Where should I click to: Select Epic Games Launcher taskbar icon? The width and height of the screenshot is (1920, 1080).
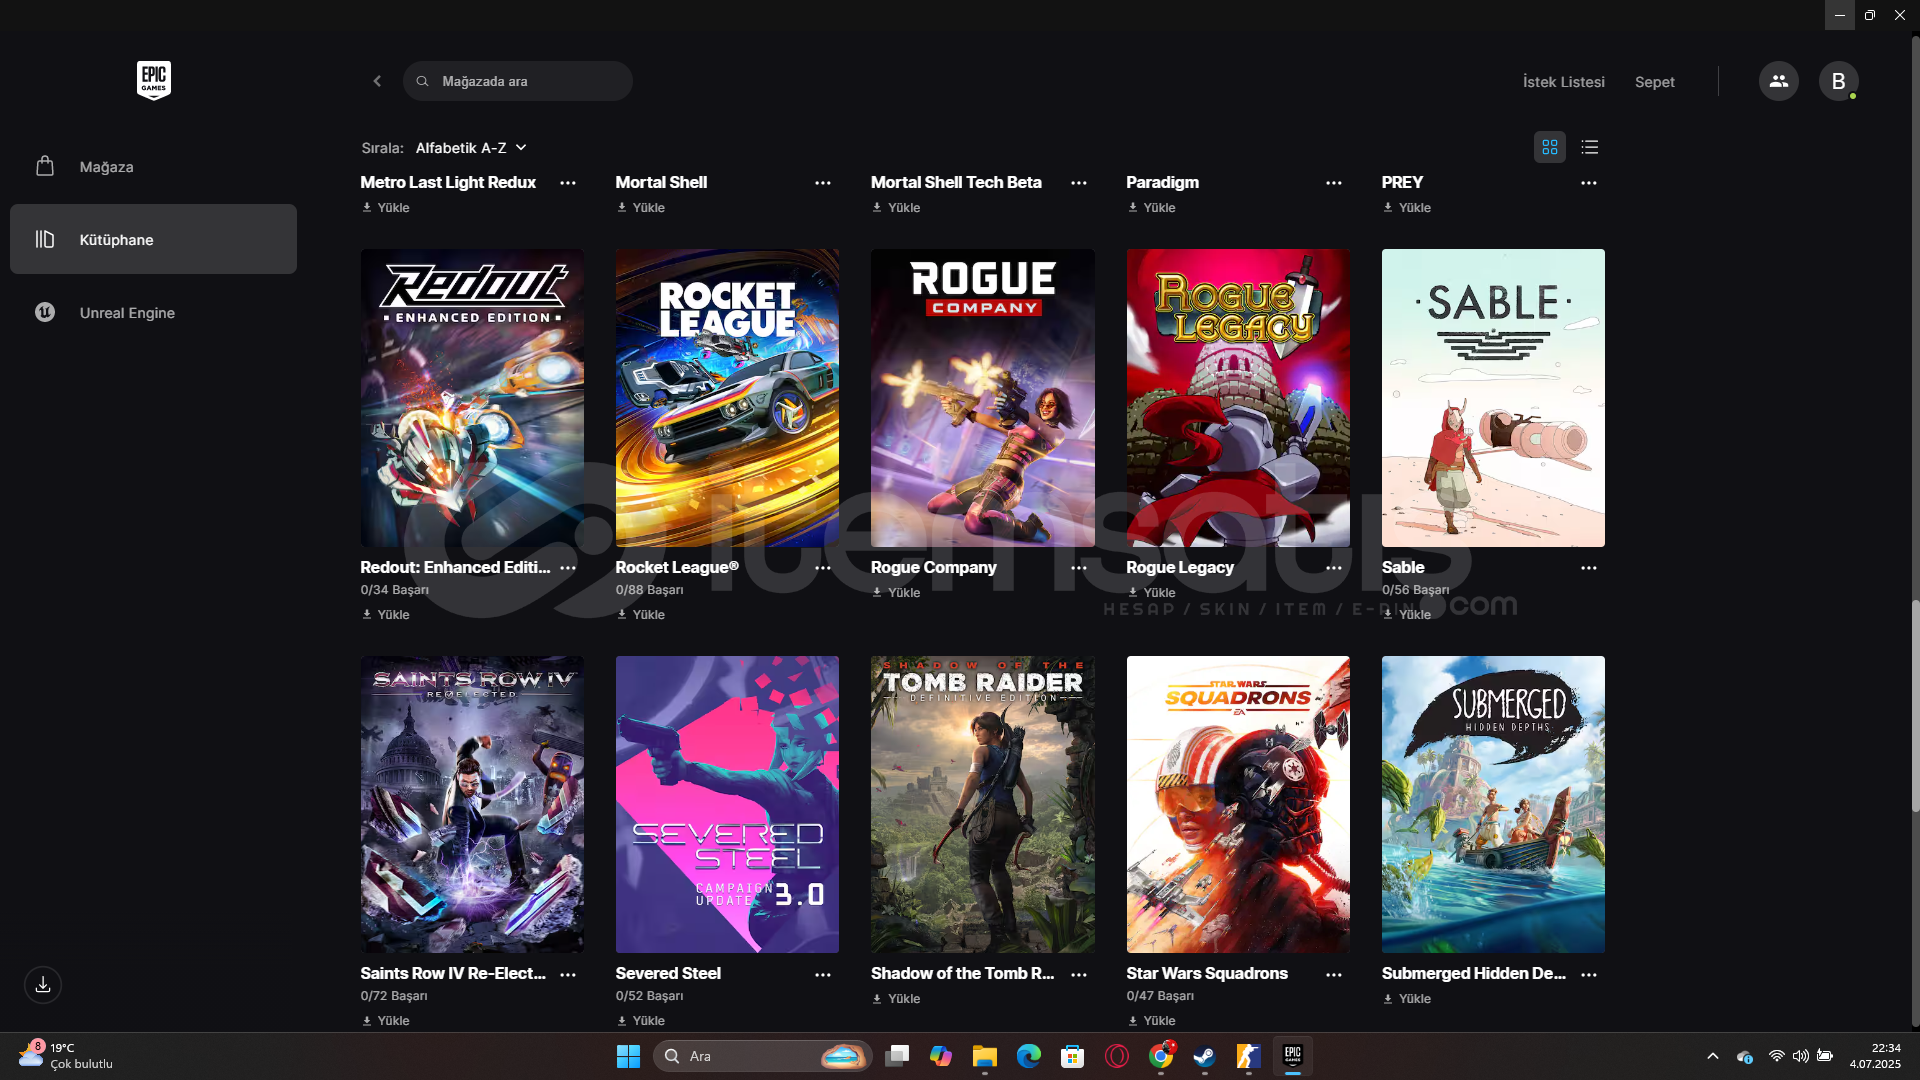pos(1293,1056)
